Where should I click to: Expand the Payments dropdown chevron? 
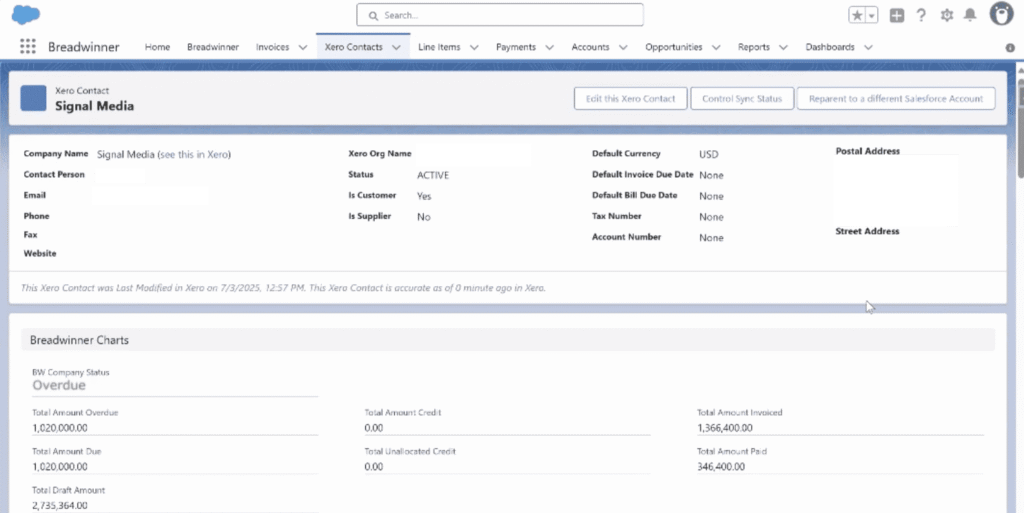click(549, 47)
